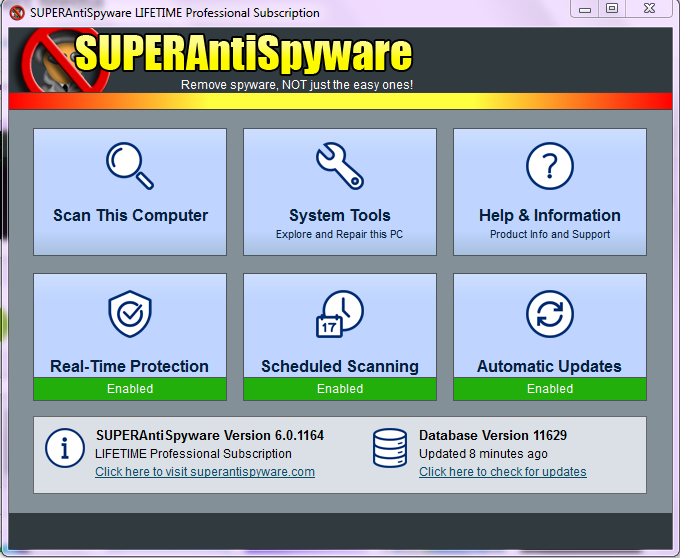Select the 'Database Version 11629' text
The image size is (680, 558).
[493, 435]
